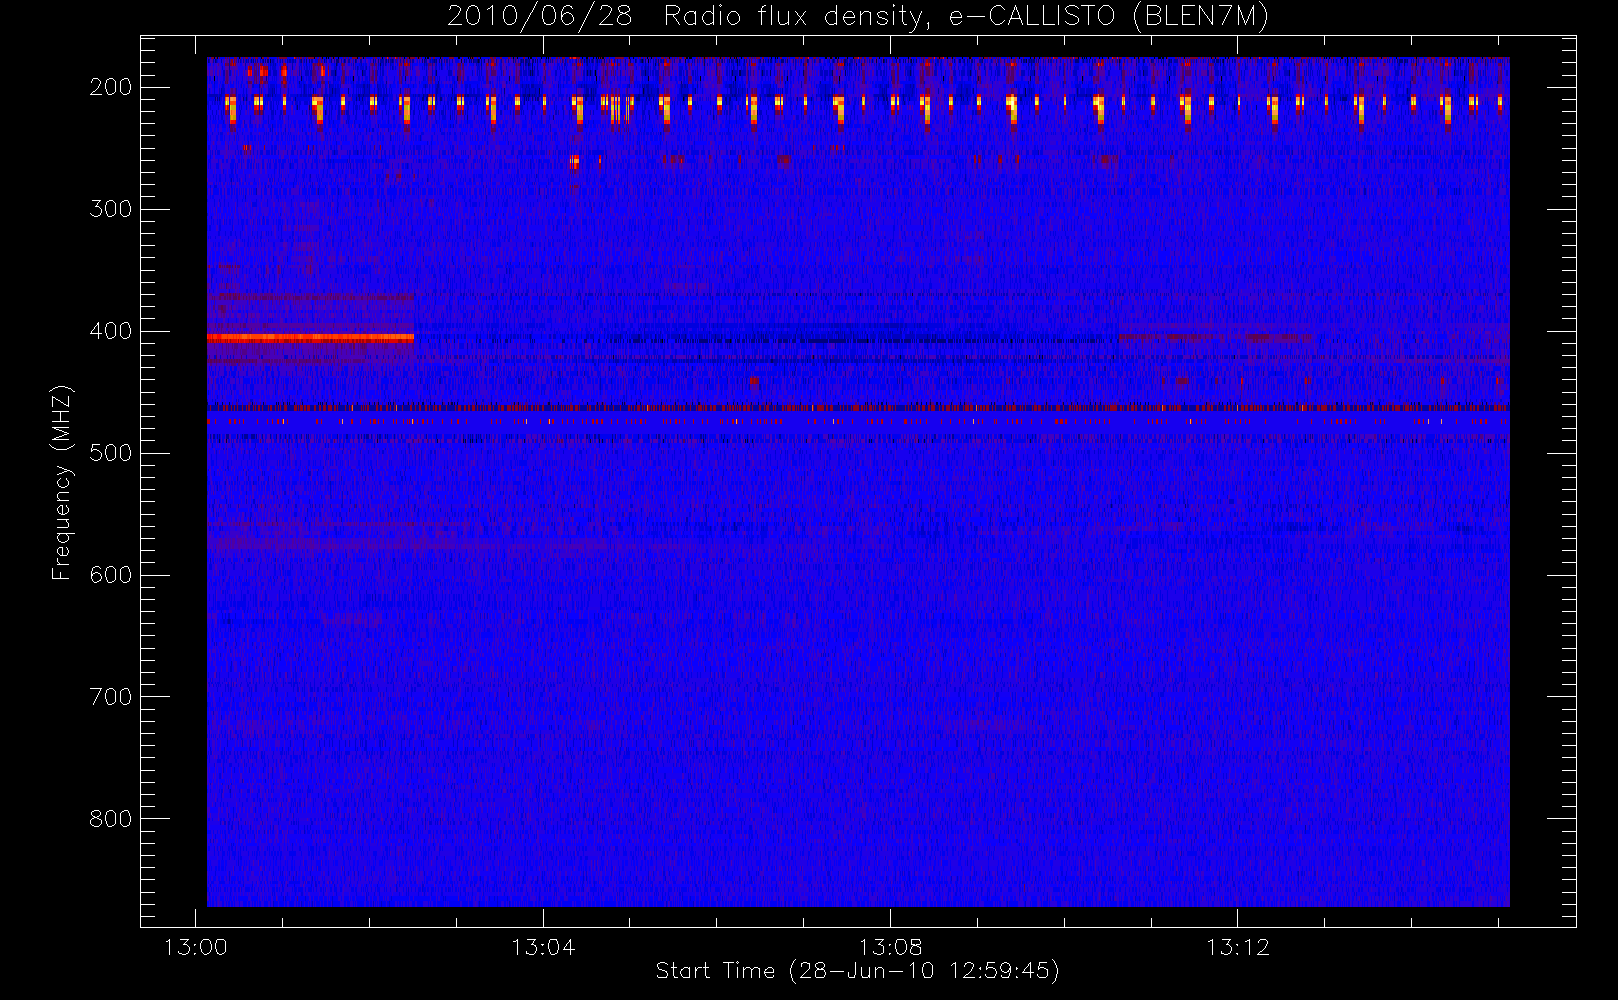Click the 2010/06/28 date in title

point(540,17)
